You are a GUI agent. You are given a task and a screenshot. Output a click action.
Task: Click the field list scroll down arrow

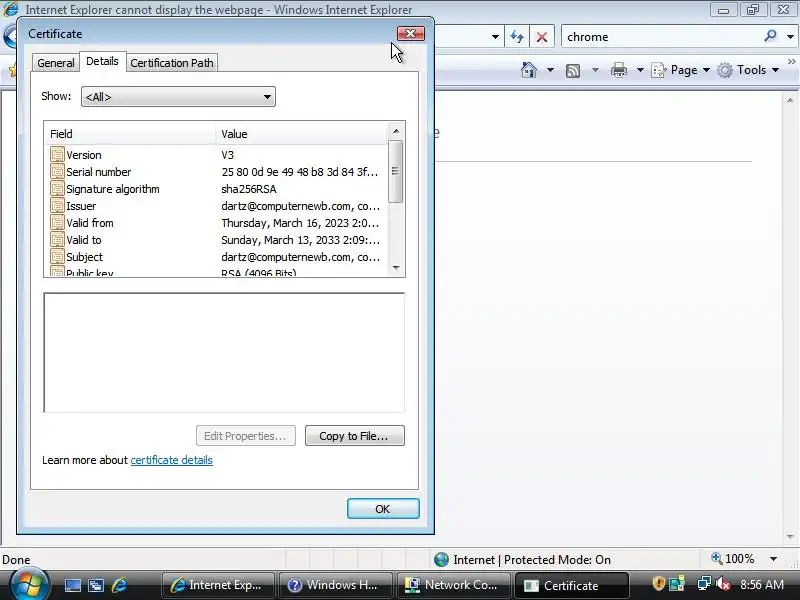coord(396,268)
